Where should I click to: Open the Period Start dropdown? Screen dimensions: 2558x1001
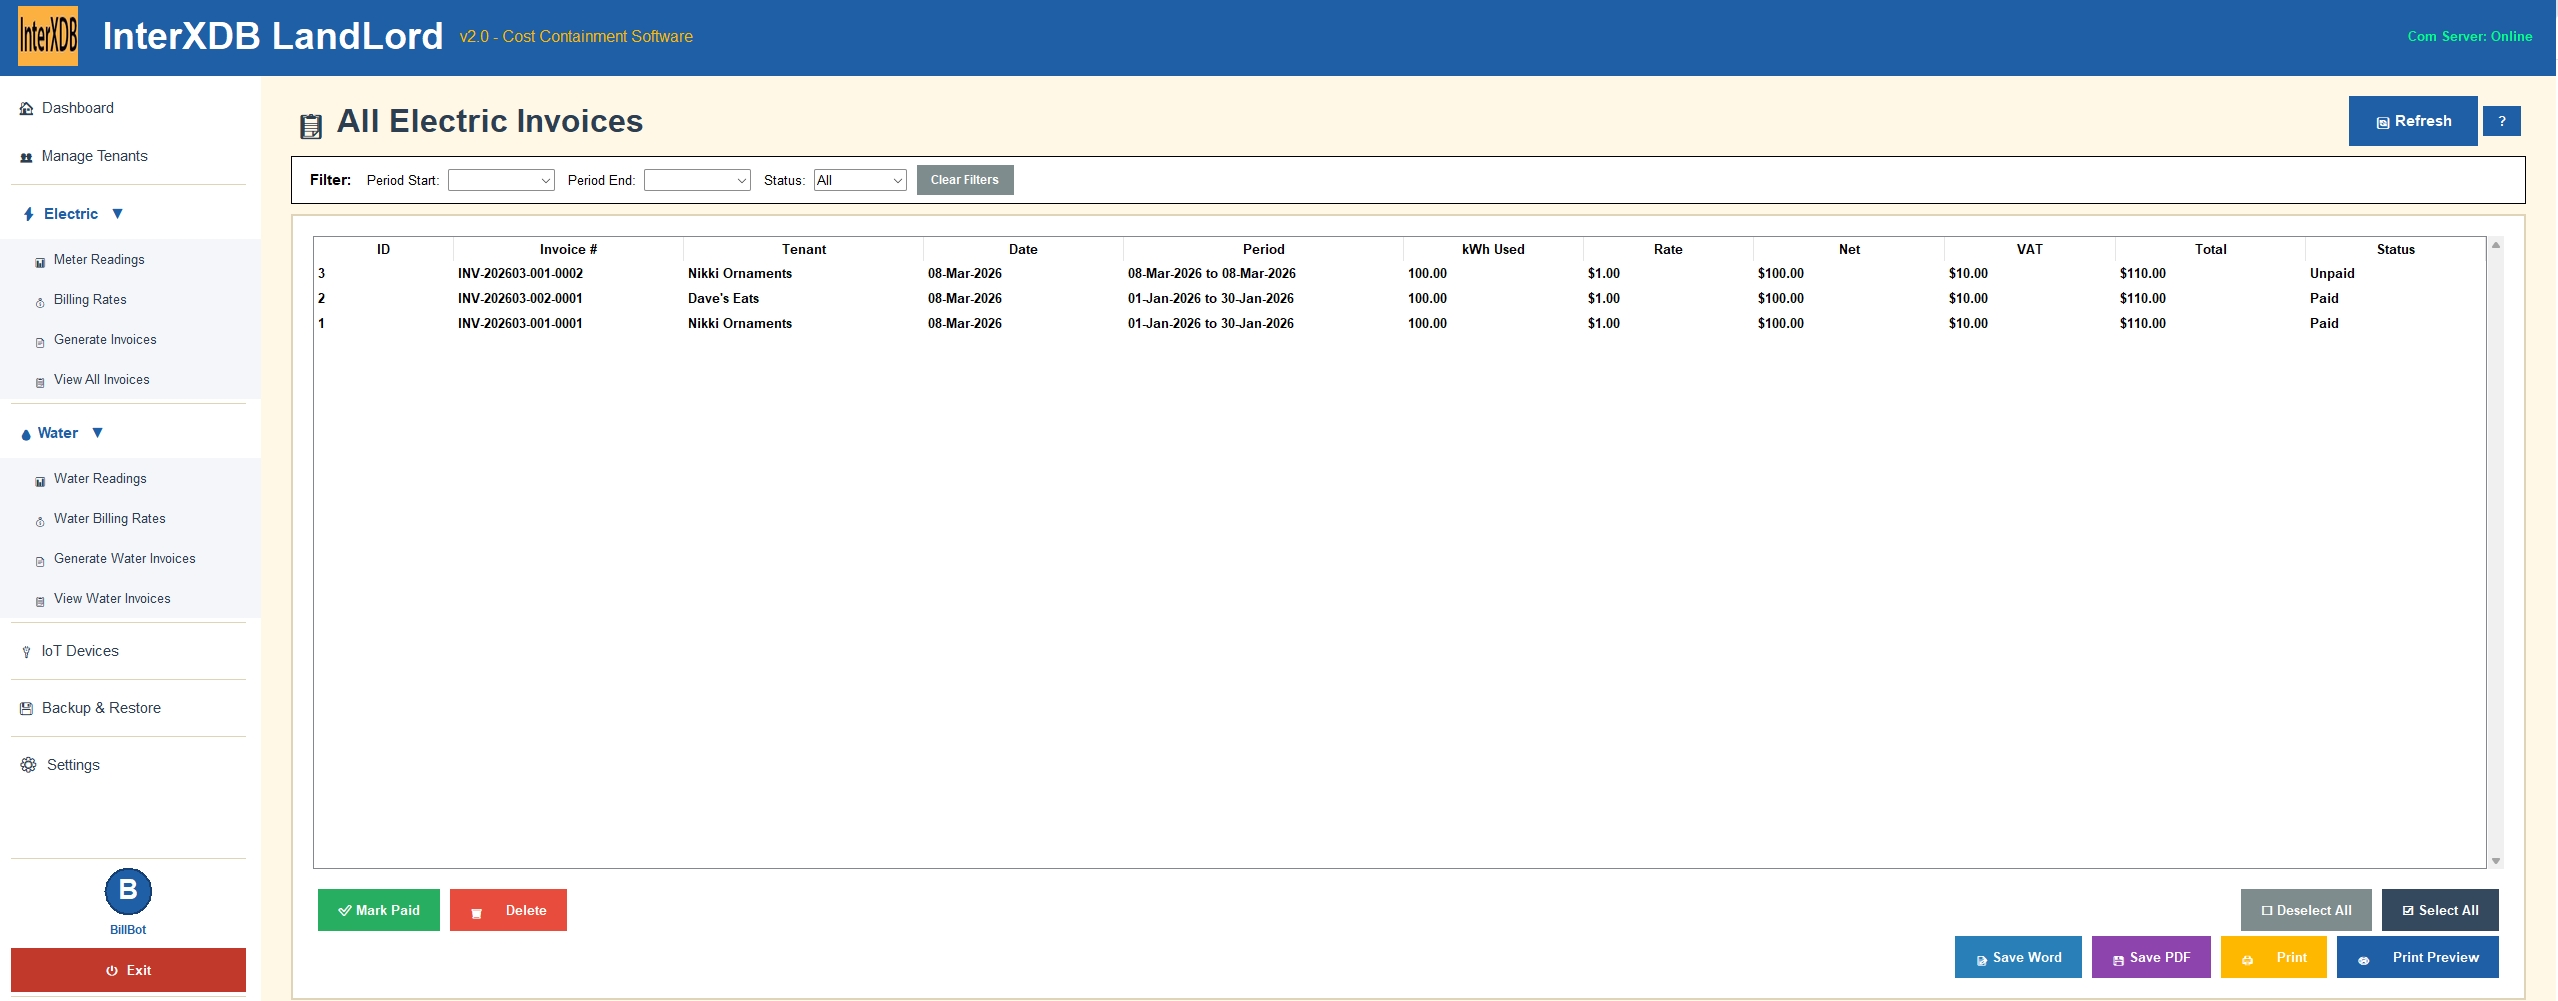(x=501, y=180)
